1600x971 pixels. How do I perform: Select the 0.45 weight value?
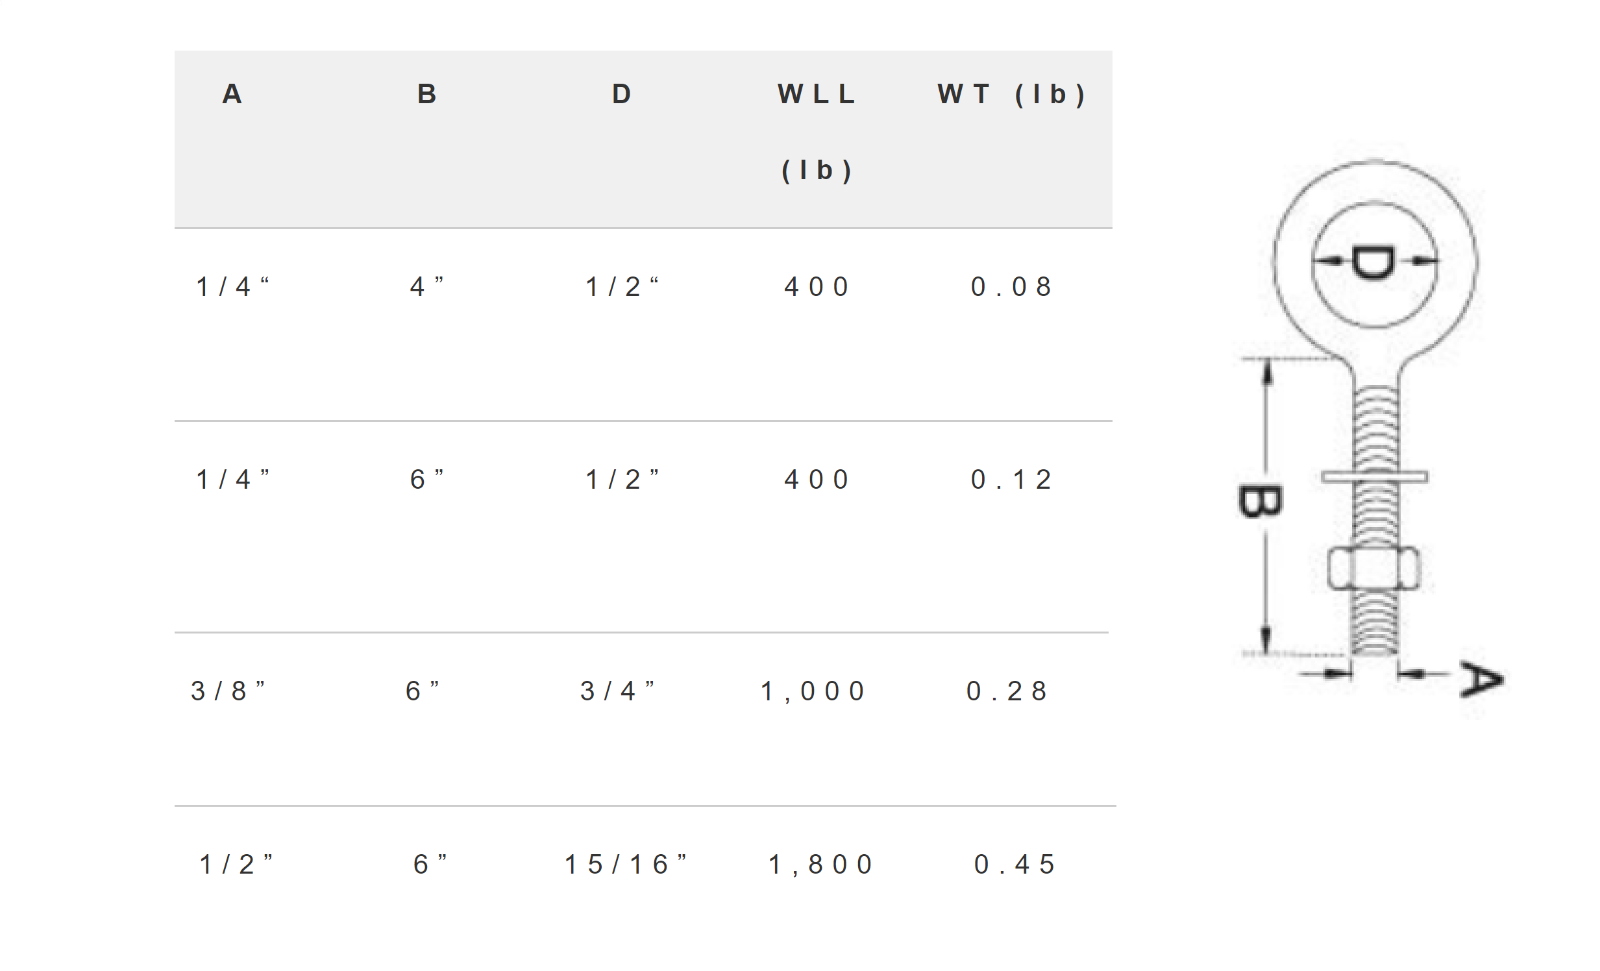tap(1016, 864)
